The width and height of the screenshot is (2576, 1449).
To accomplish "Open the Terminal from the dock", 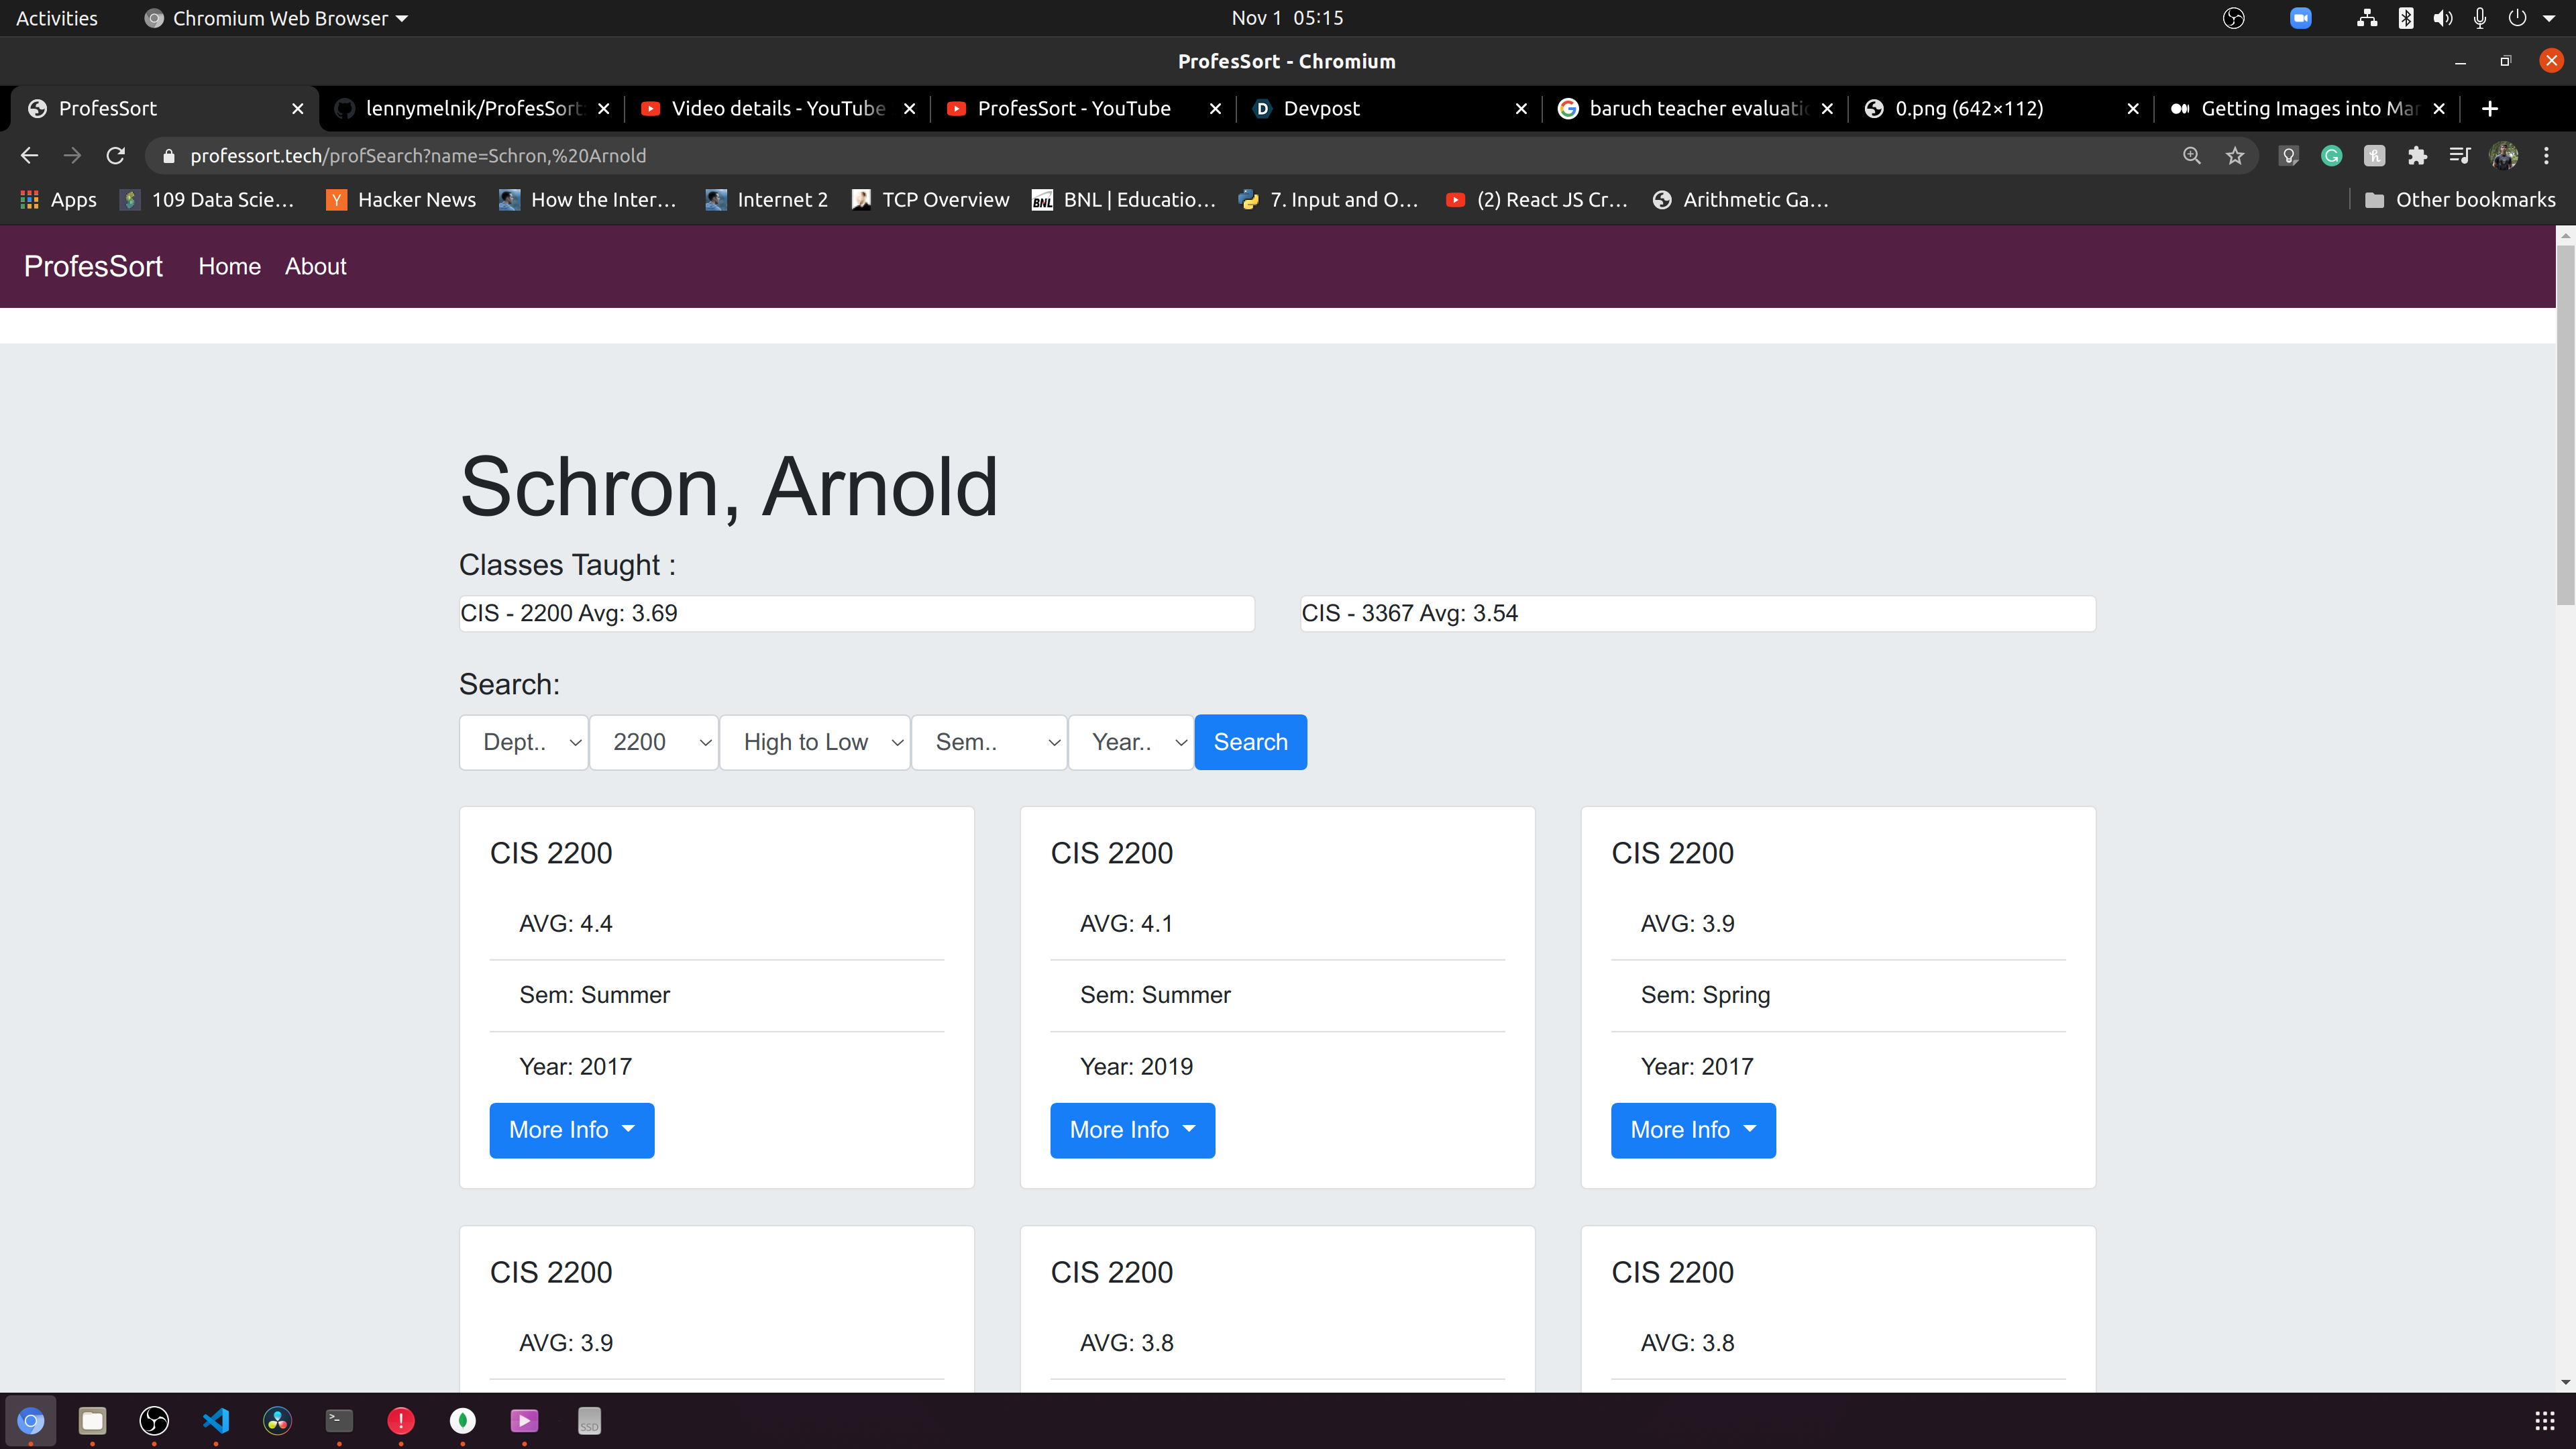I will (x=339, y=1420).
